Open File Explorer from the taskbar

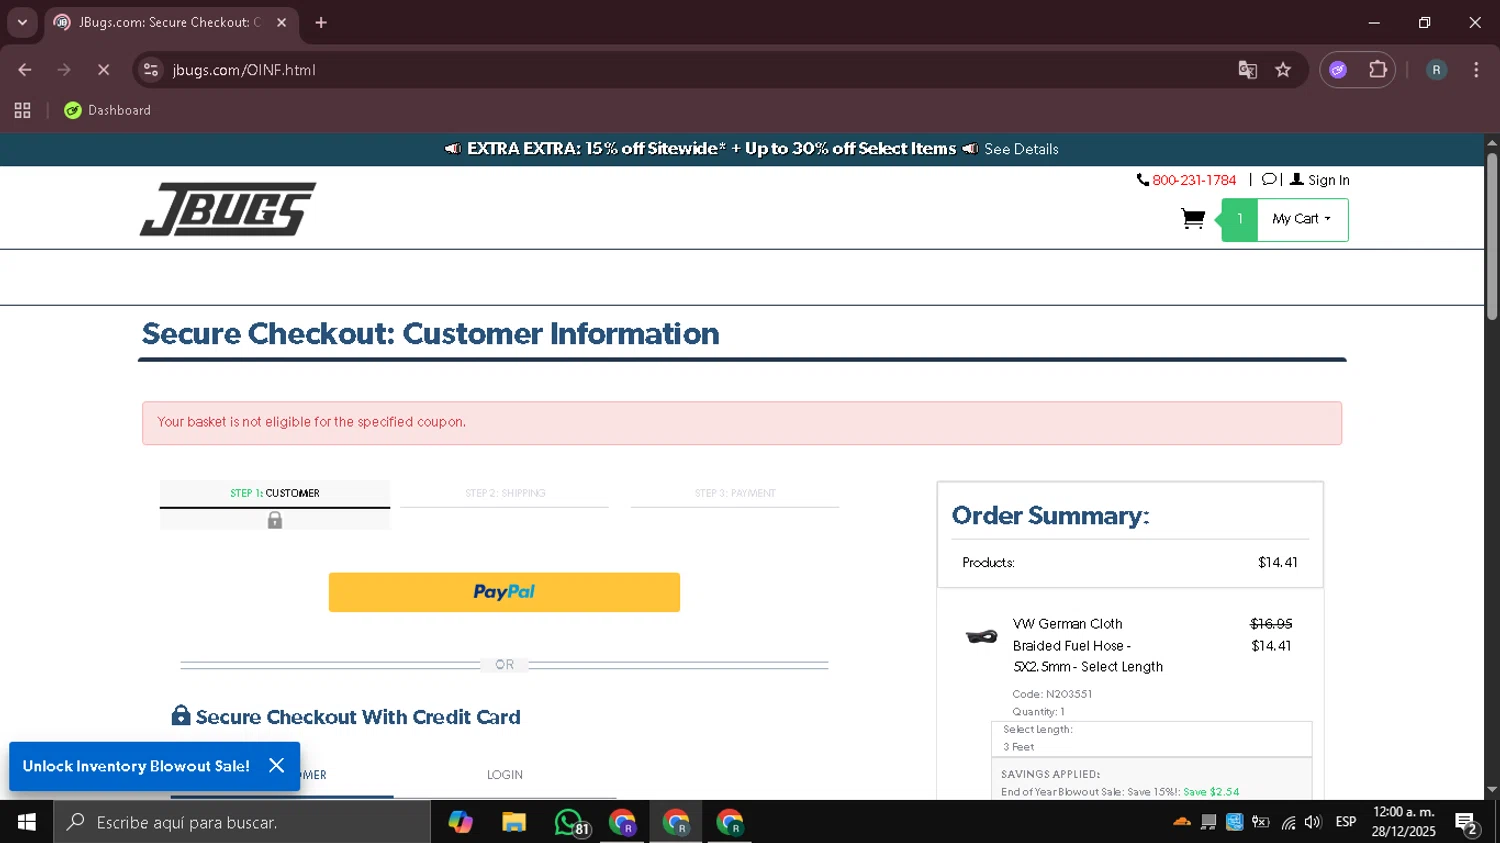514,822
